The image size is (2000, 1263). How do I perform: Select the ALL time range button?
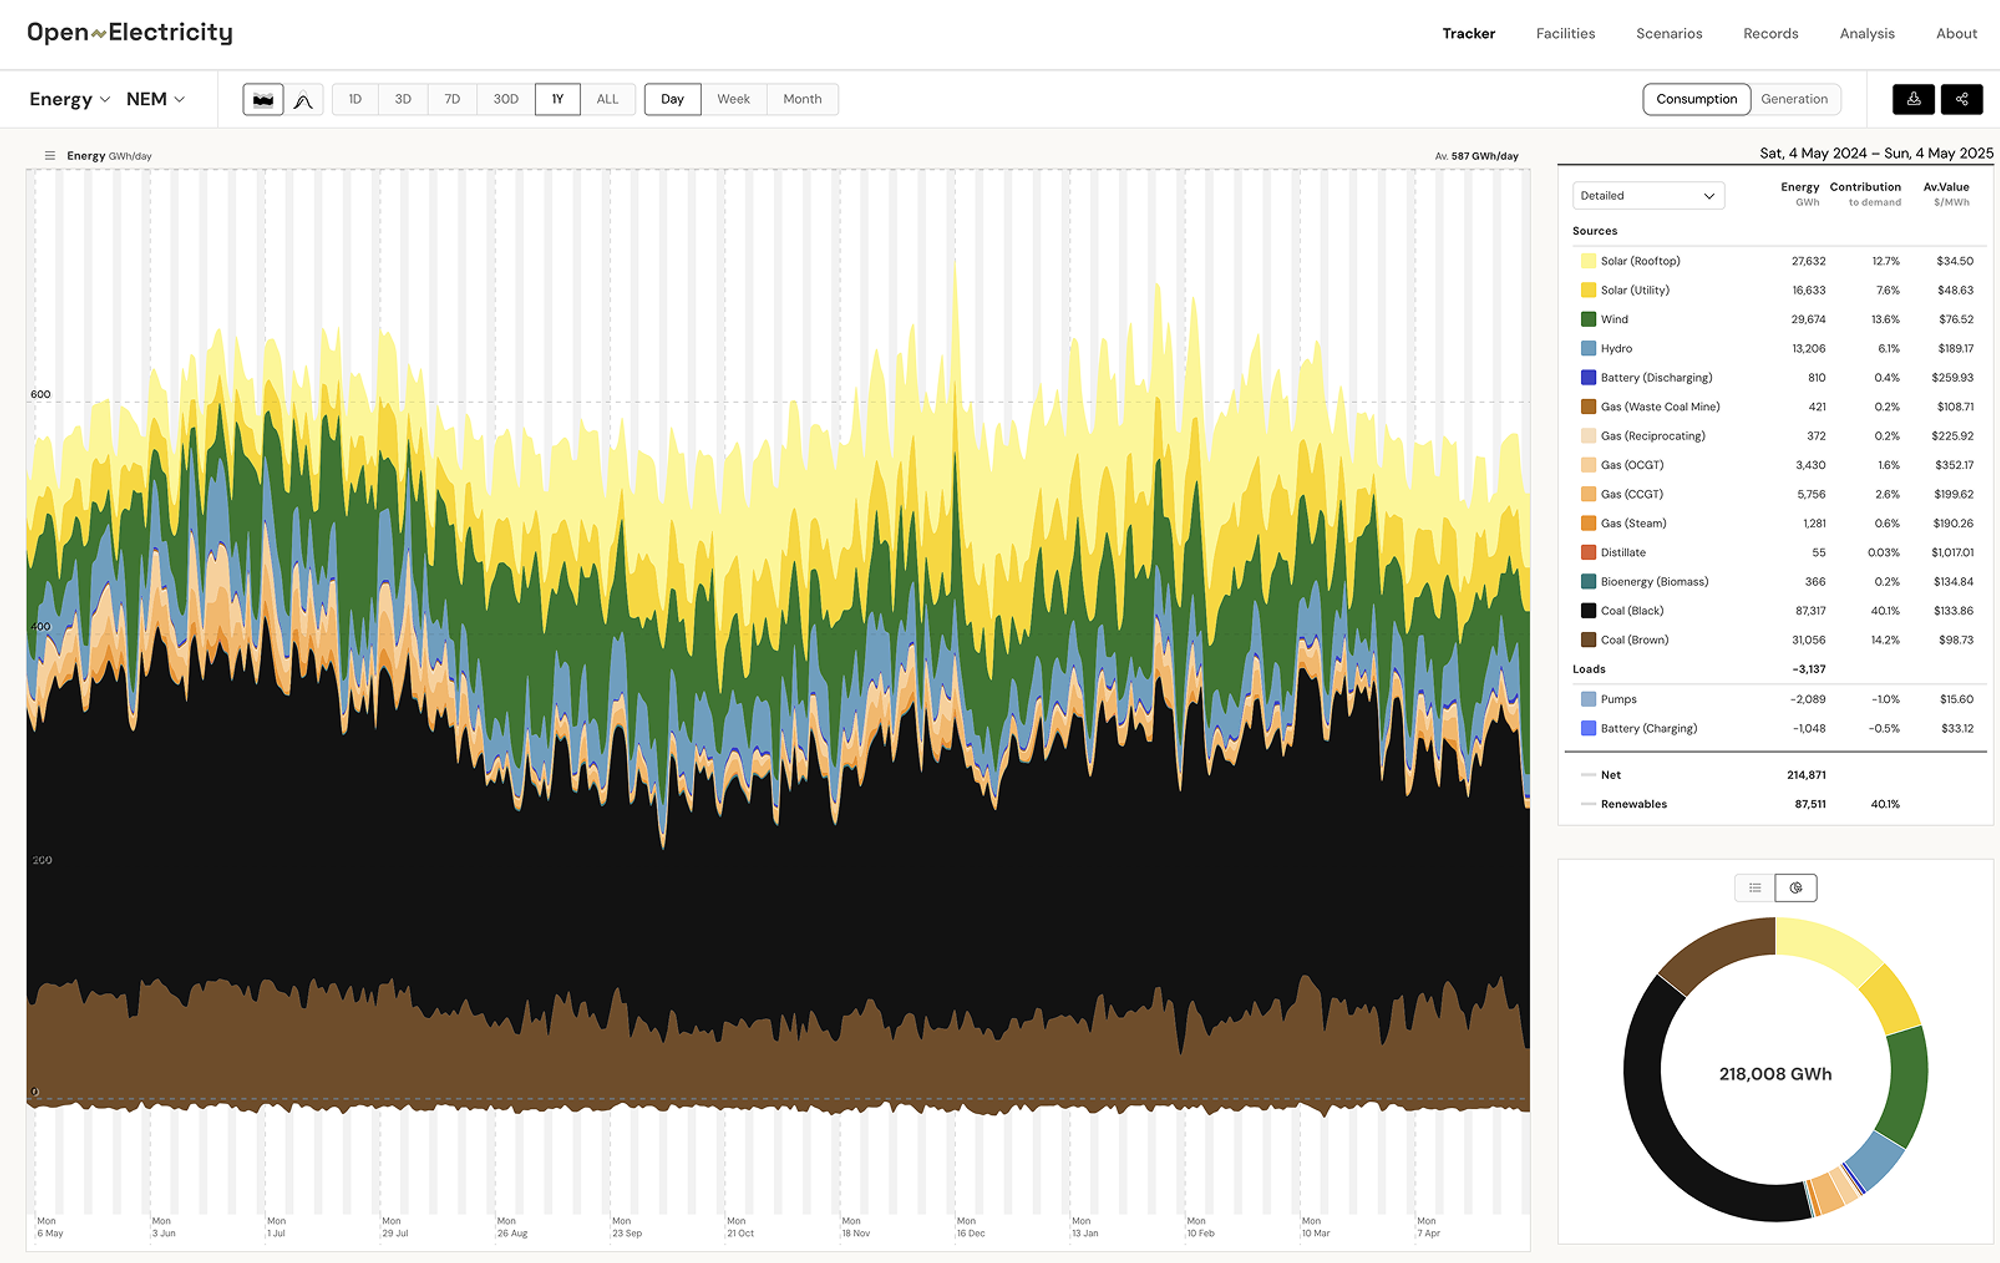607,99
